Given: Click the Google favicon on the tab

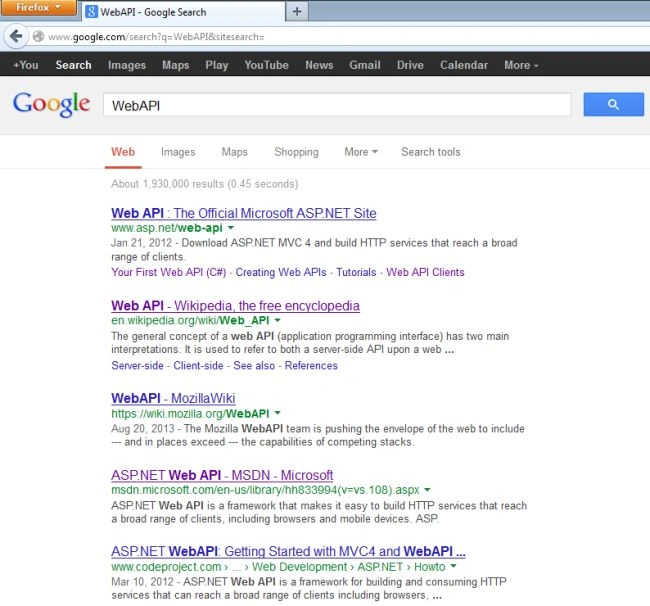Looking at the screenshot, I should pos(91,12).
